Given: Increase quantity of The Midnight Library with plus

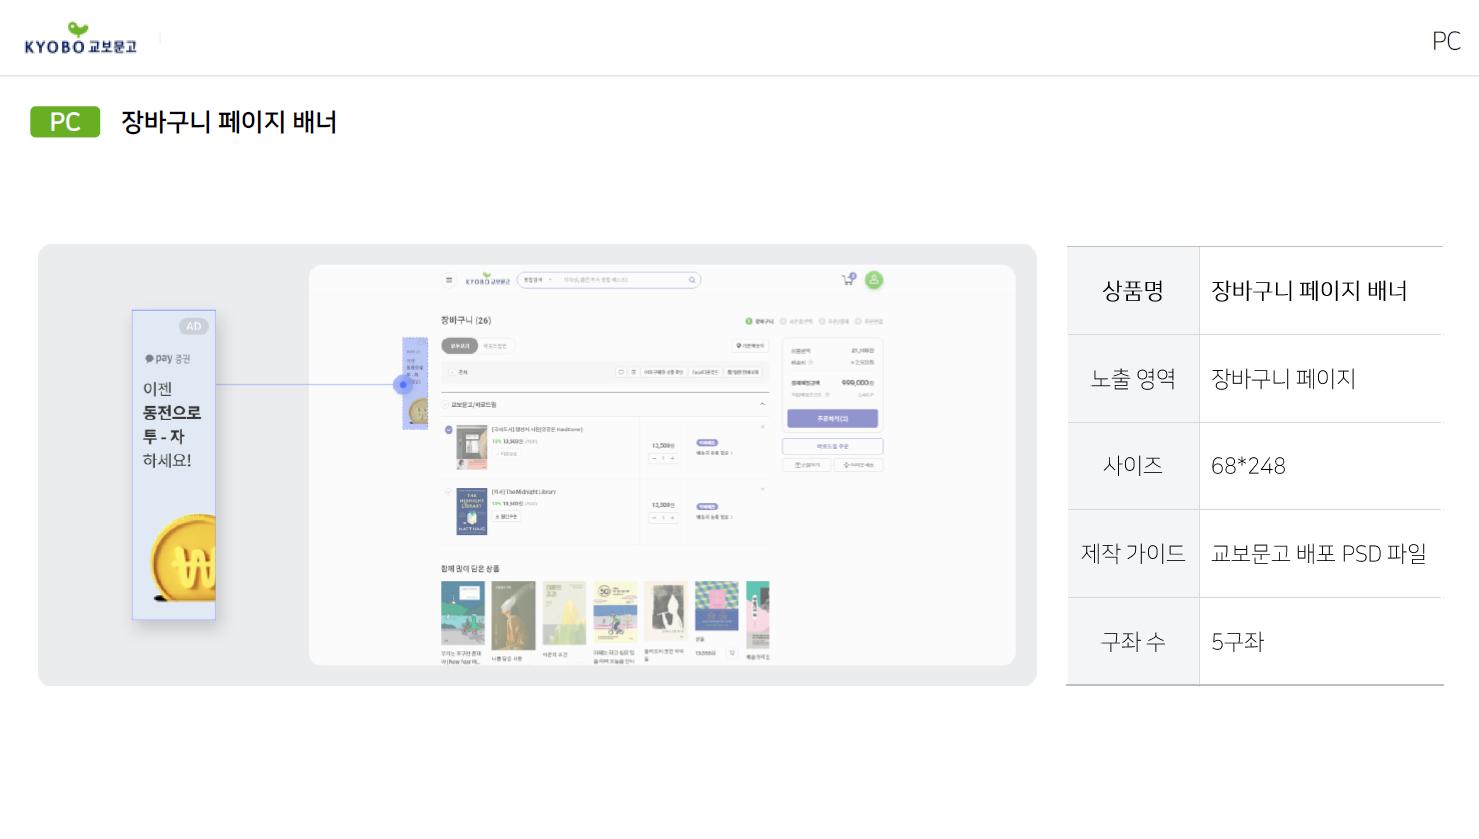Looking at the screenshot, I should click(x=673, y=517).
